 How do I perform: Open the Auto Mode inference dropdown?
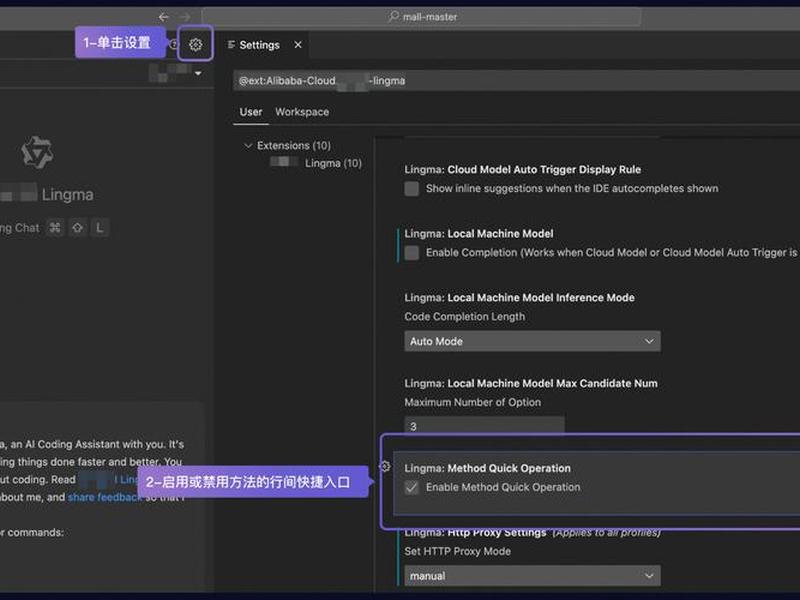click(x=532, y=341)
